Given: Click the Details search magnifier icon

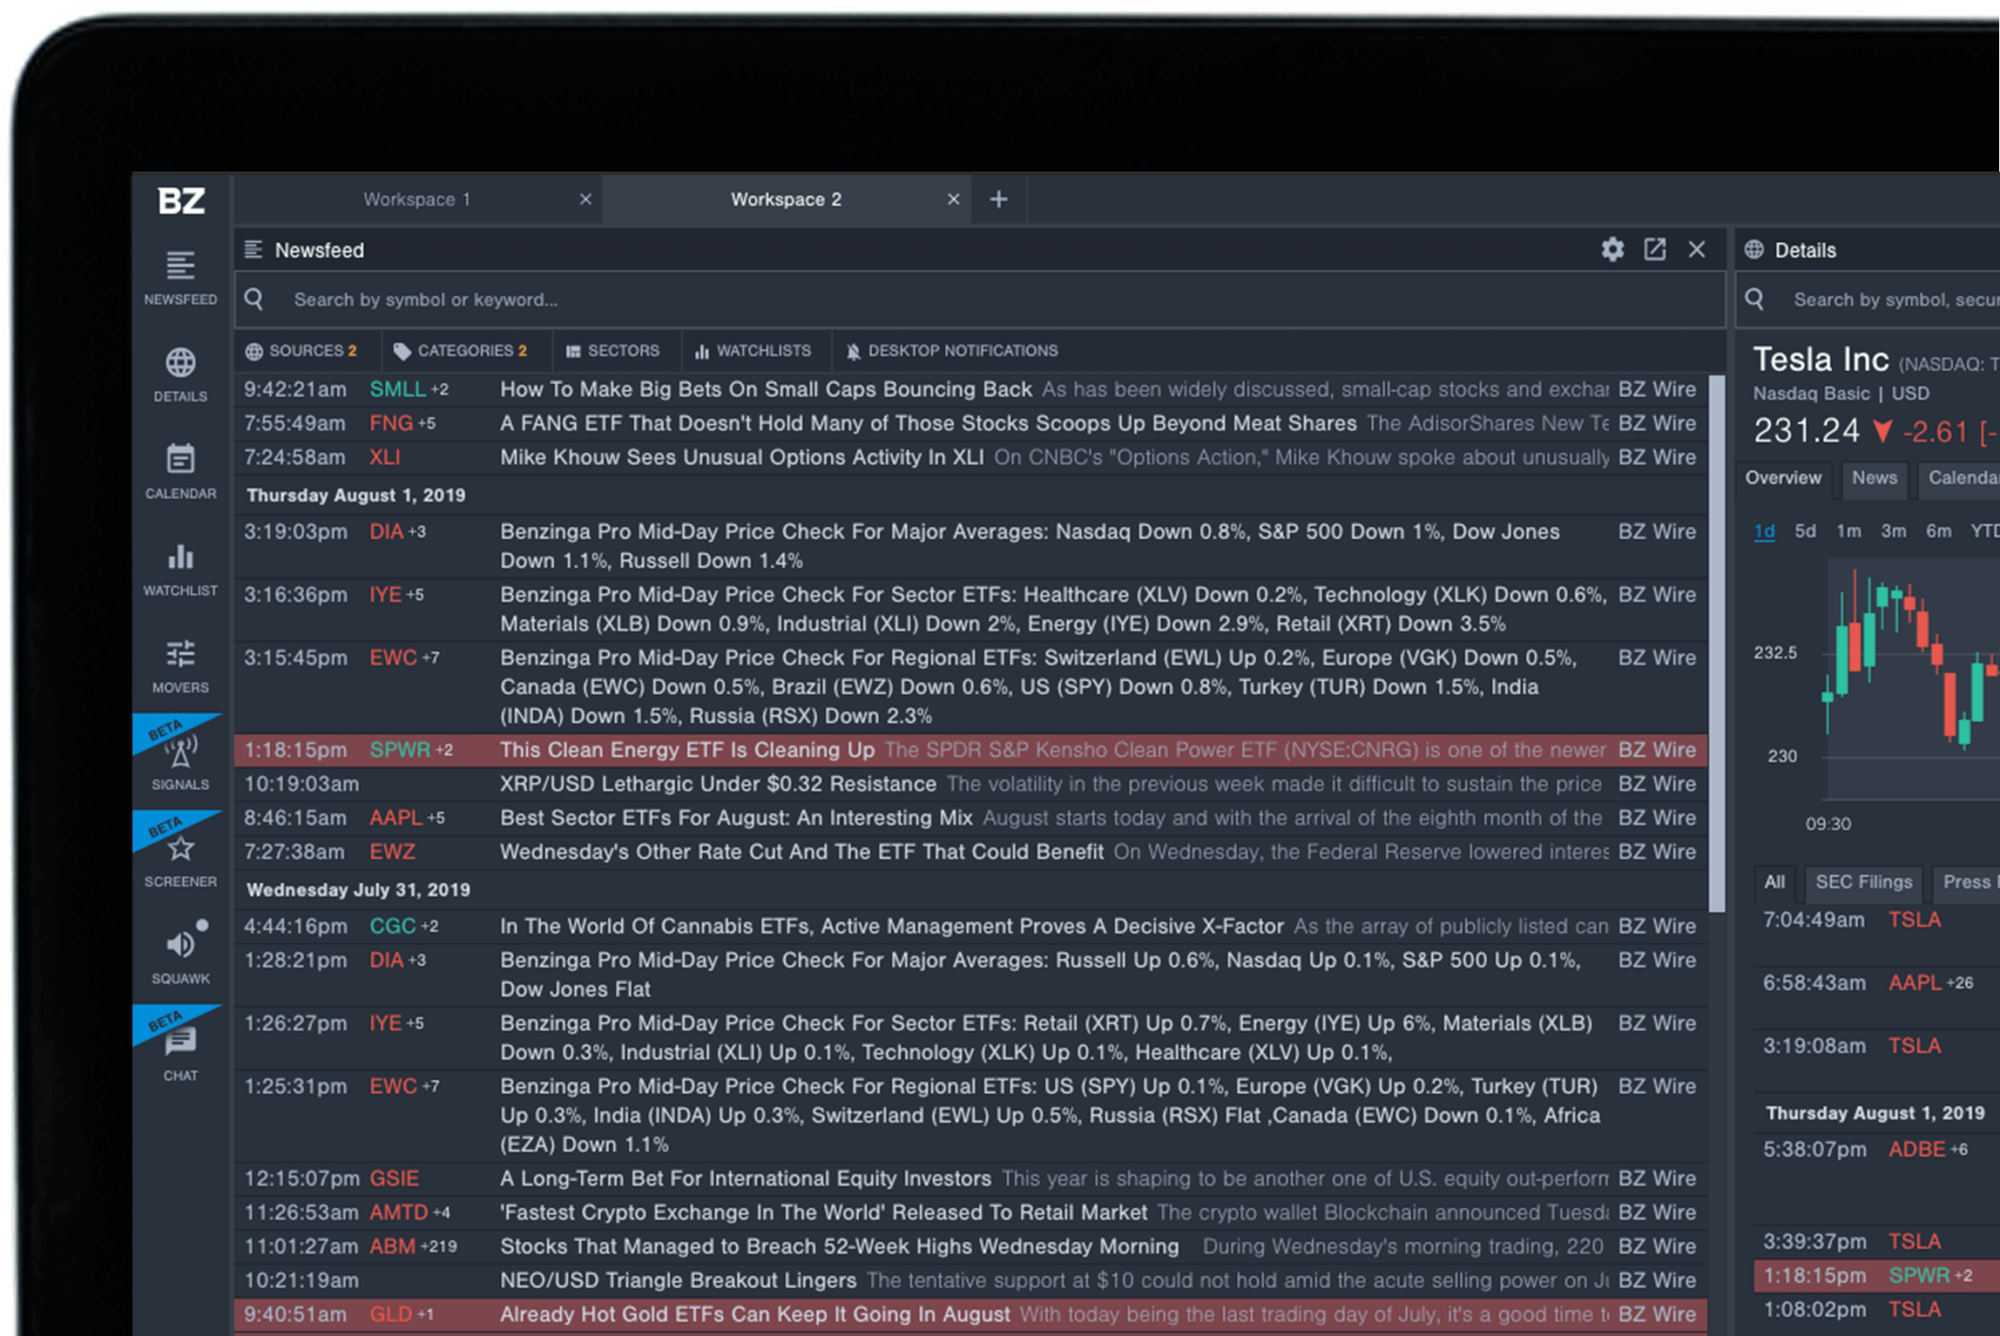Looking at the screenshot, I should click(1755, 299).
